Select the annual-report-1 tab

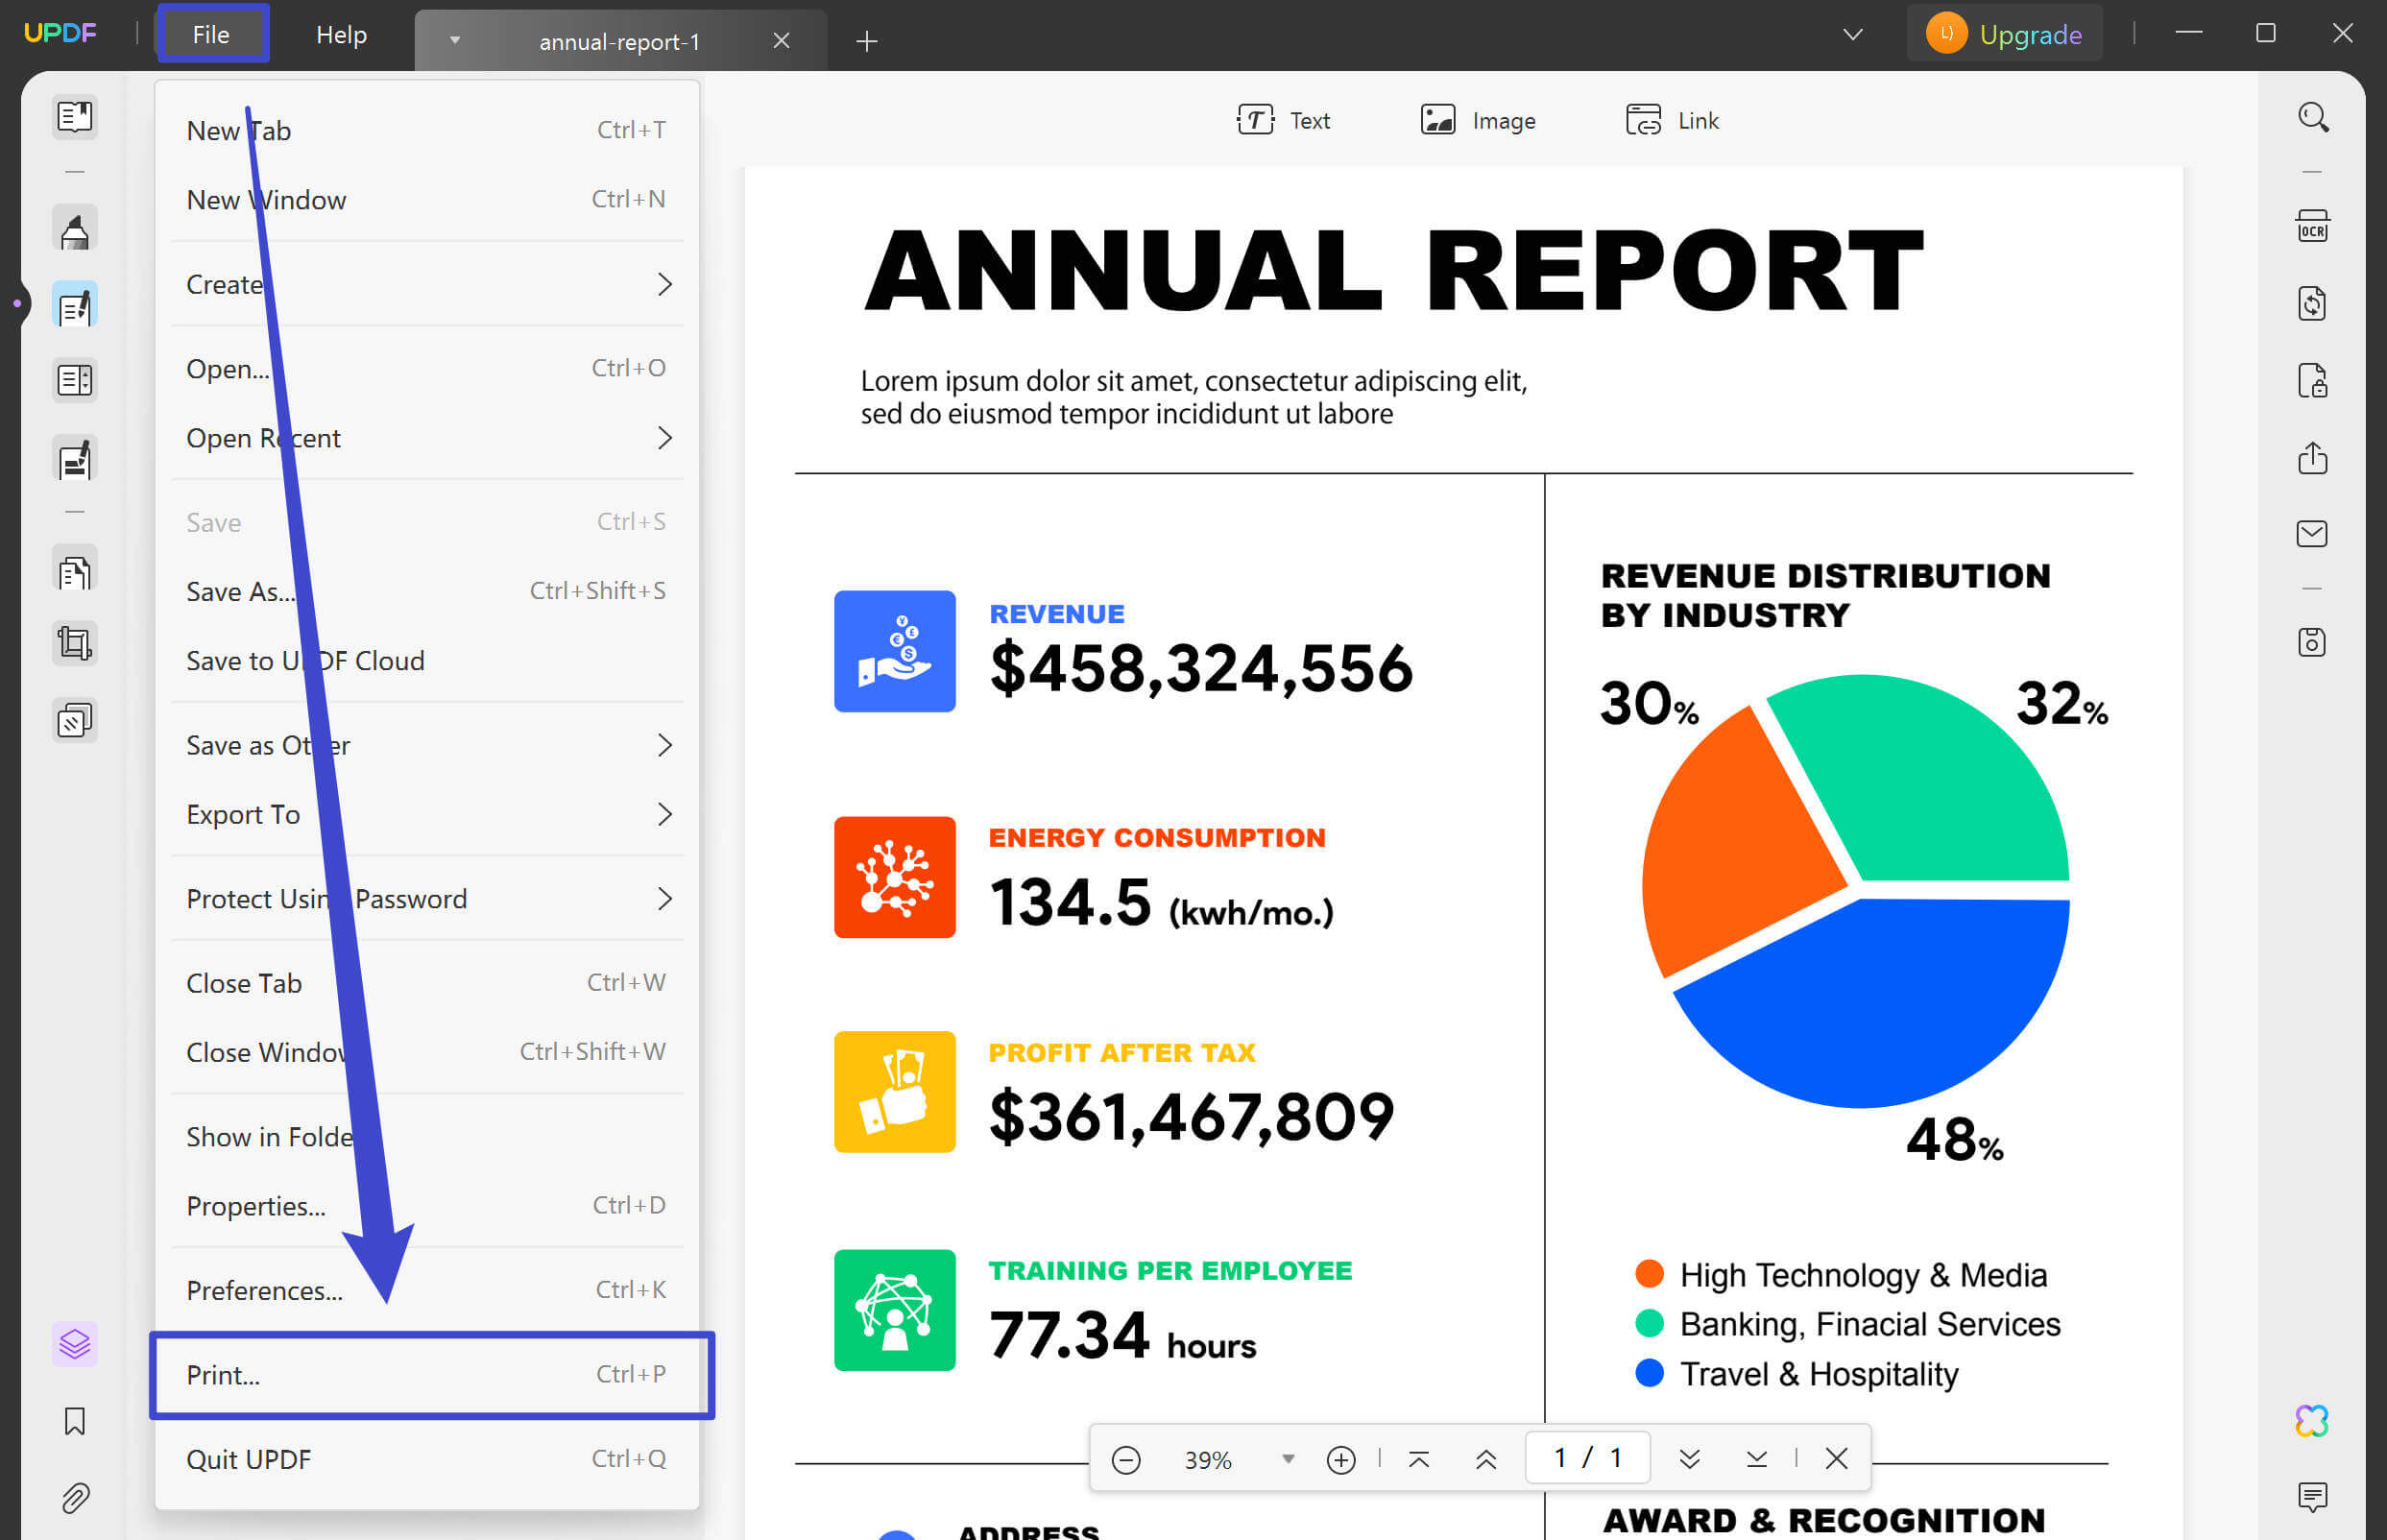(620, 40)
